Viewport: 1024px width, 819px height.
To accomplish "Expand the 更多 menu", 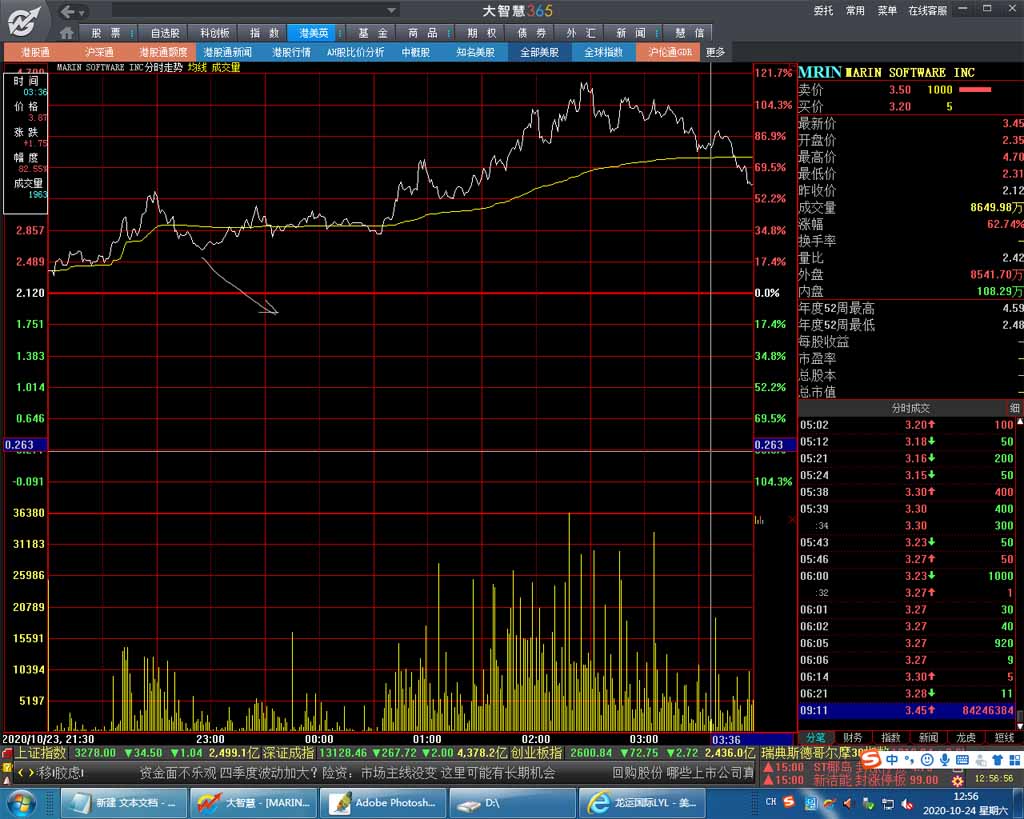I will click(715, 52).
